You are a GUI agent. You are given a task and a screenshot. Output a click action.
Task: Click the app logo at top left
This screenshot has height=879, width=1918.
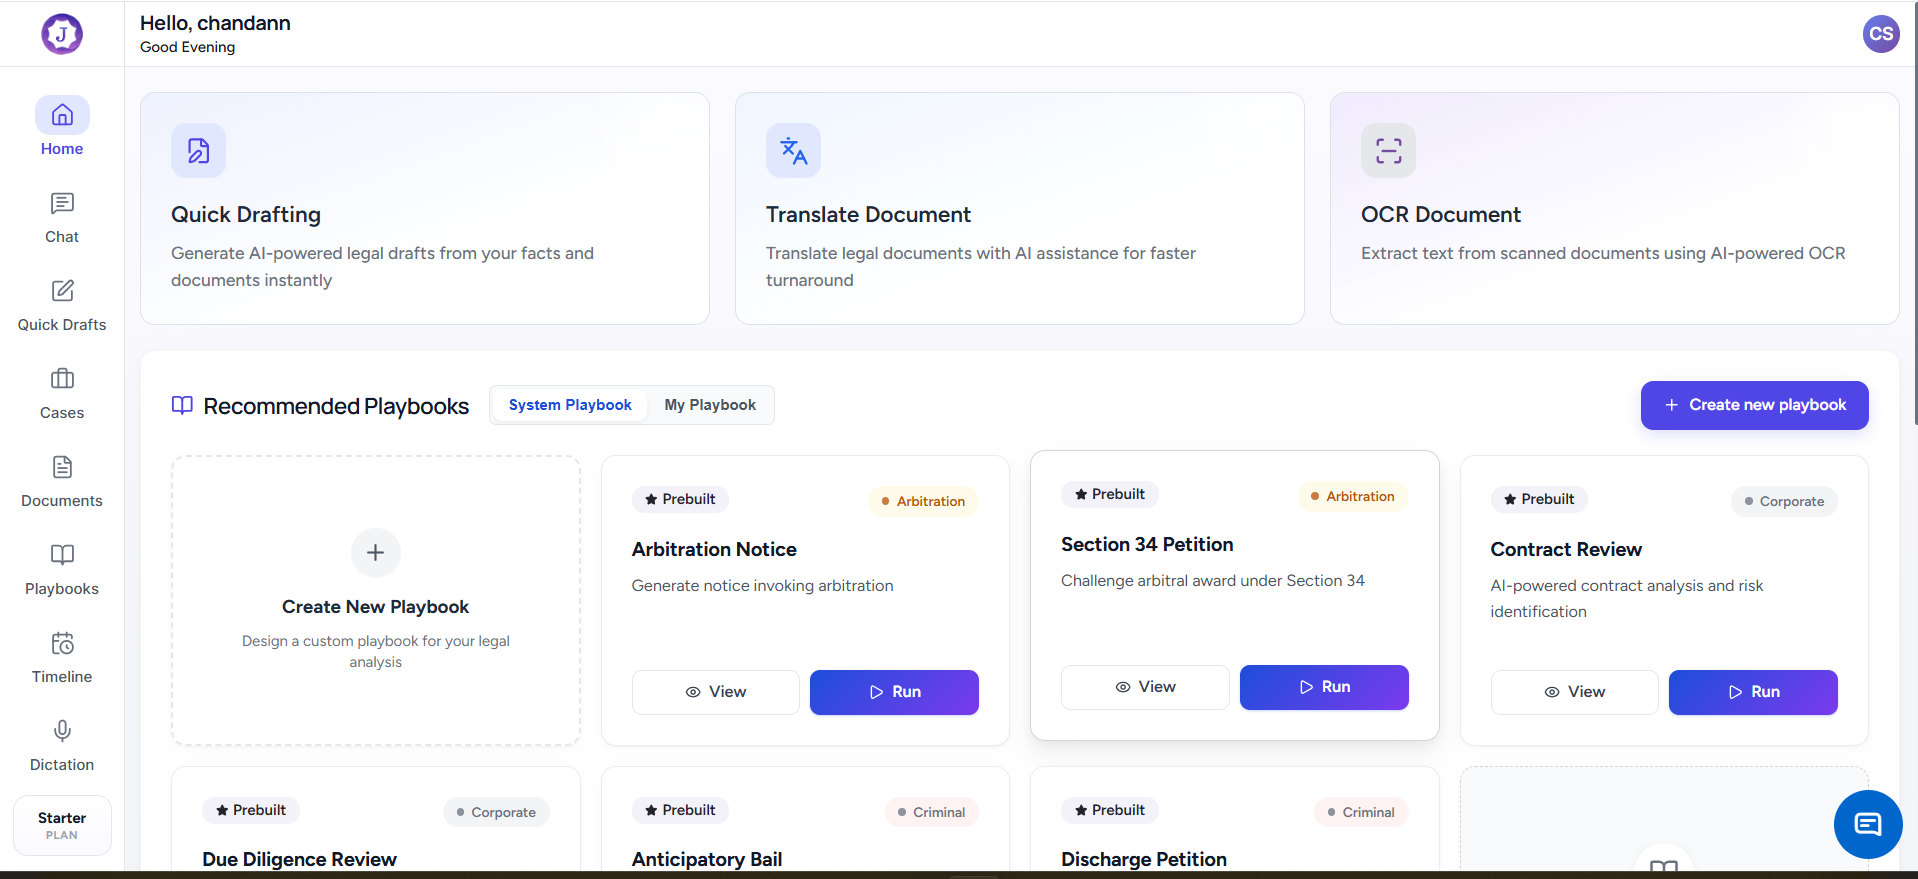click(62, 34)
